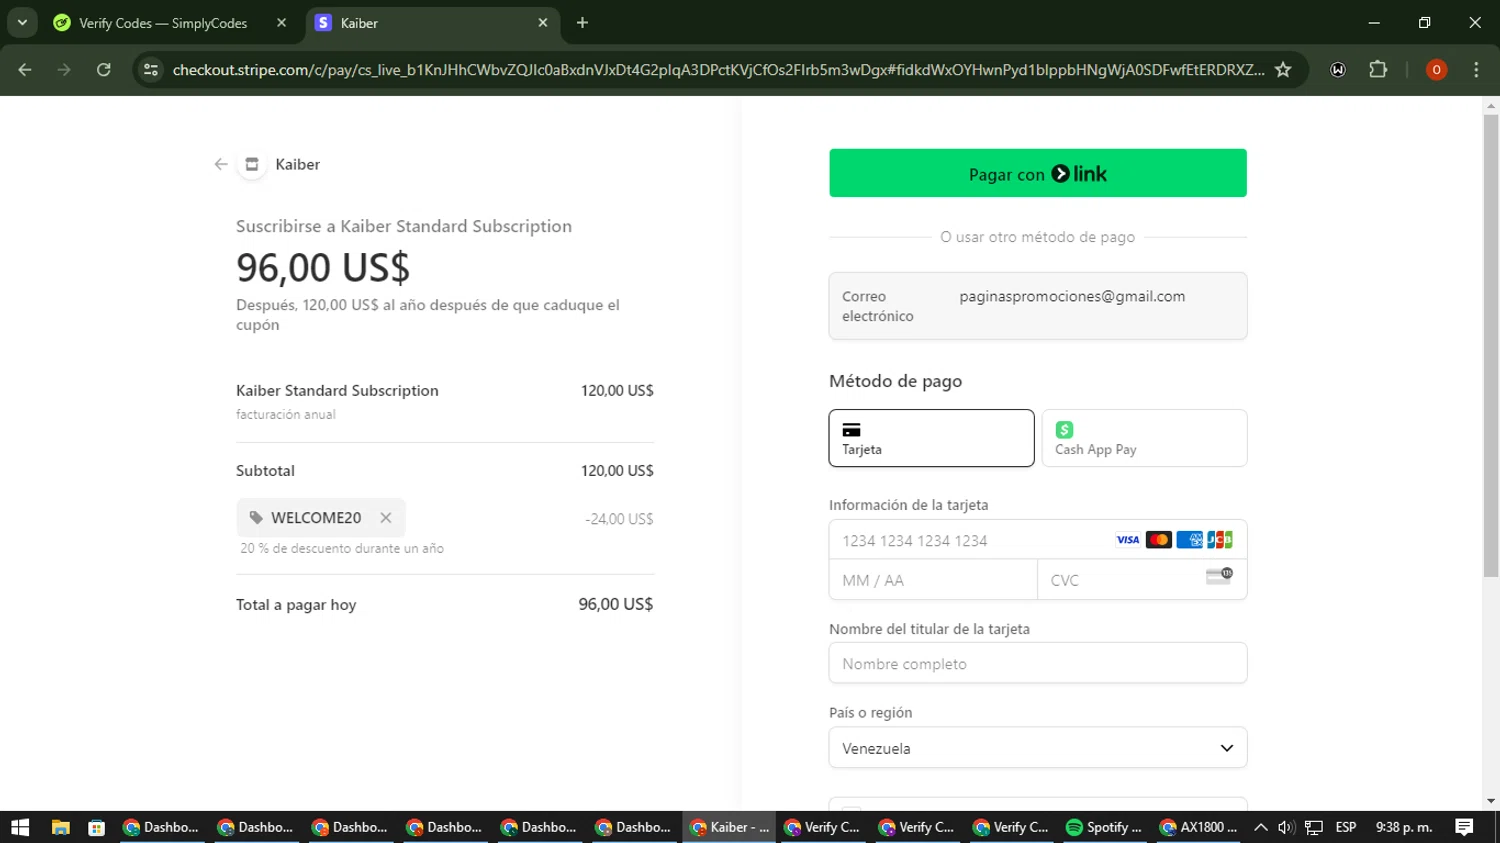Open the Windows Start menu

click(20, 827)
